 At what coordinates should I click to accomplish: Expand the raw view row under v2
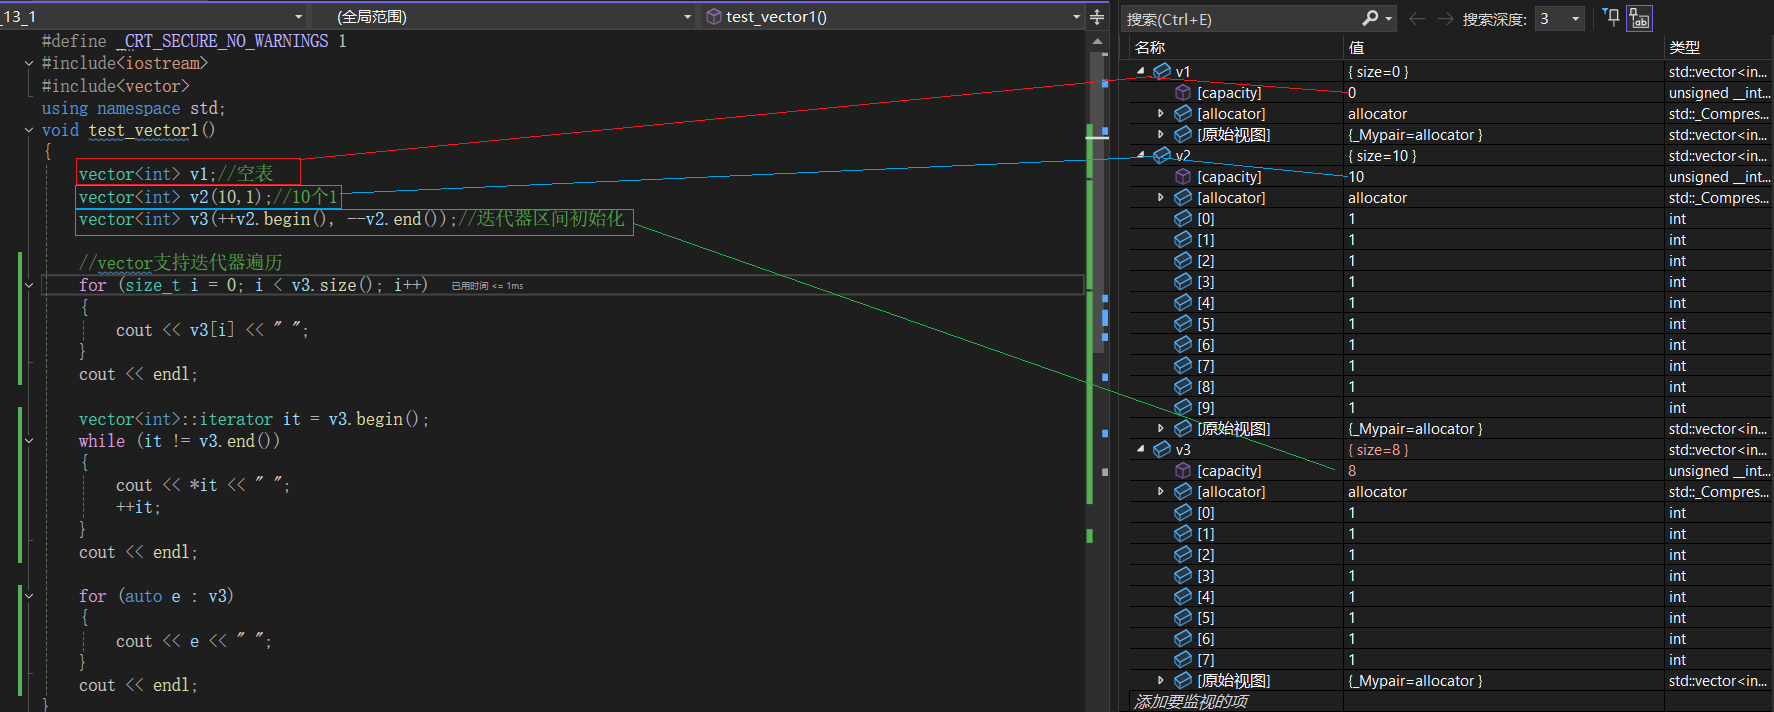1160,428
